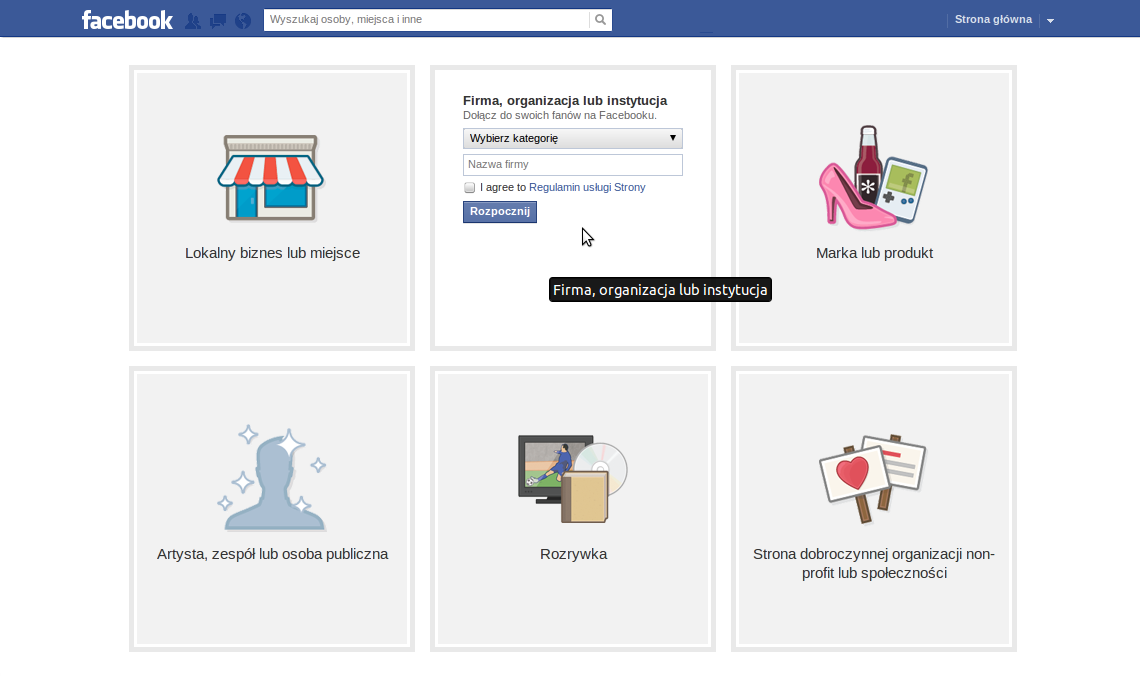Open the notifications globe icon
The width and height of the screenshot is (1140, 681).
pos(243,20)
